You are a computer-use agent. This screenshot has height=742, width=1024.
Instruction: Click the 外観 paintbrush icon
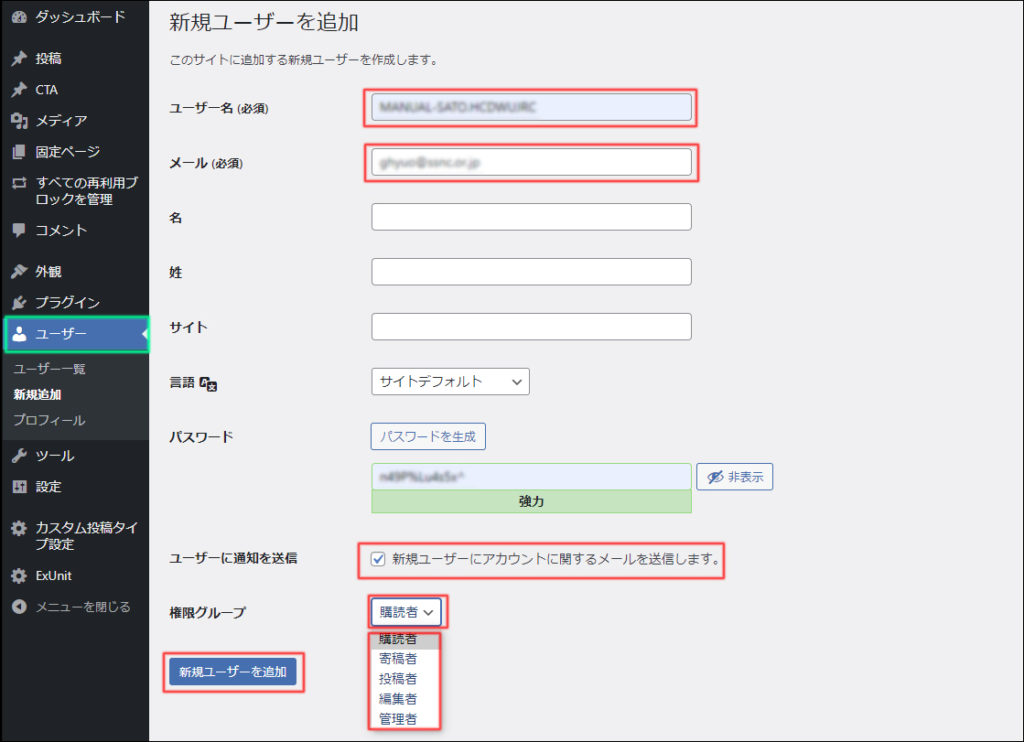pos(19,272)
